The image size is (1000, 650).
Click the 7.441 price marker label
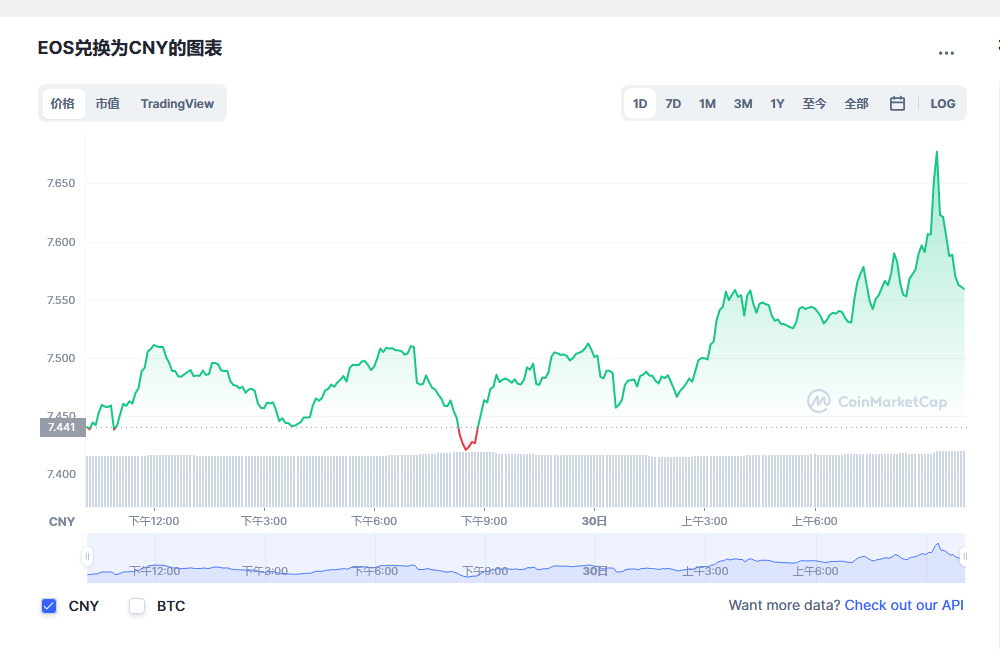[x=62, y=427]
